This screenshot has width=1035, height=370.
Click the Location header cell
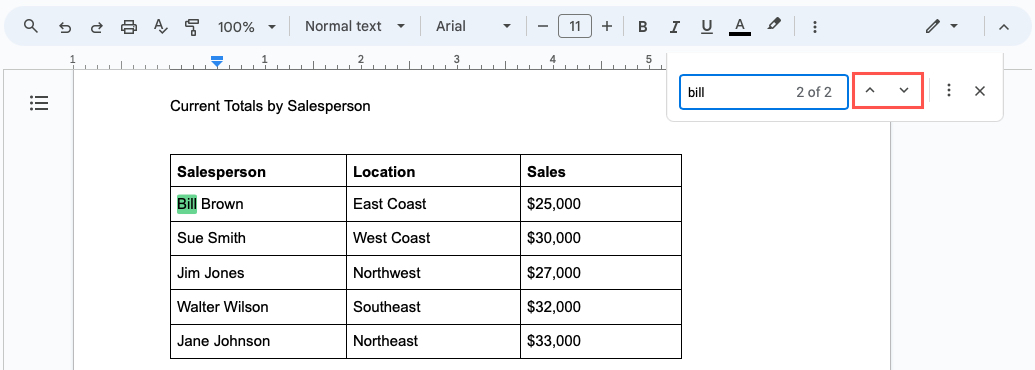click(x=433, y=171)
